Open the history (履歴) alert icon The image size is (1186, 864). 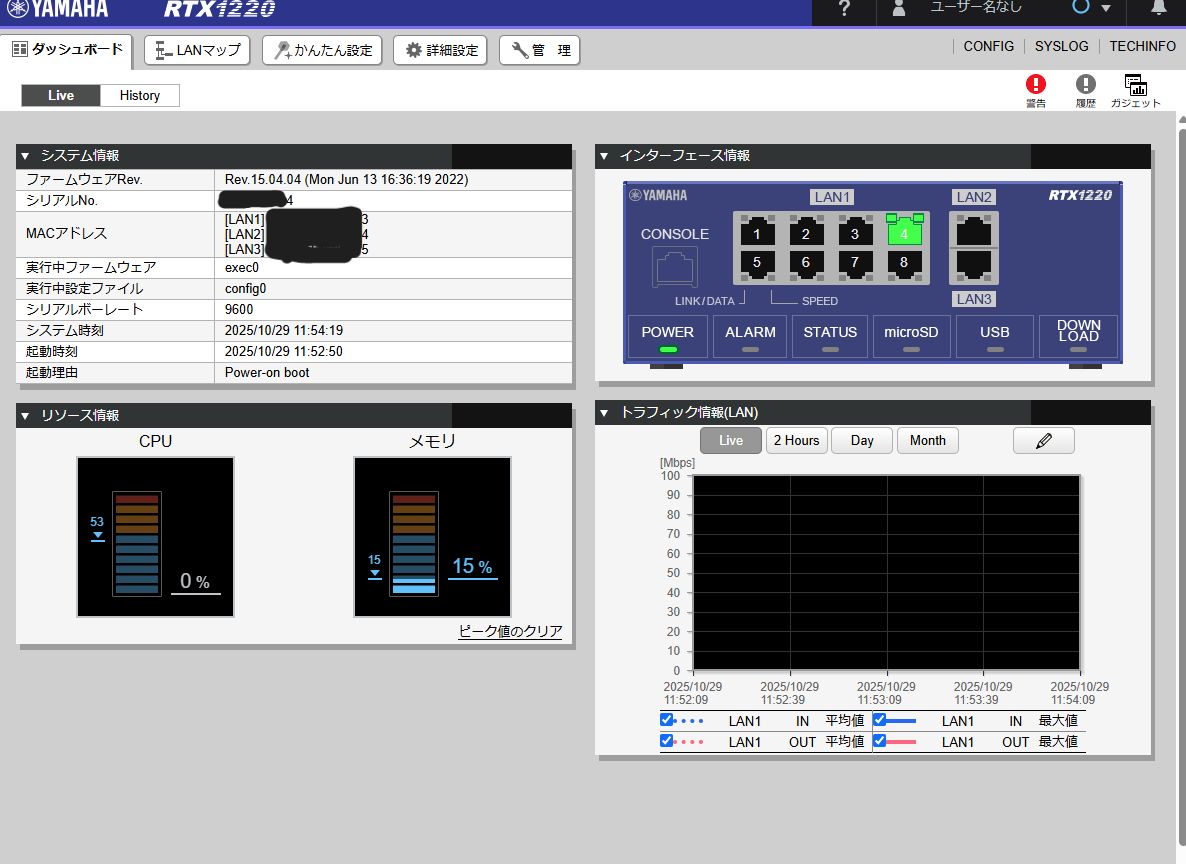(x=1085, y=85)
